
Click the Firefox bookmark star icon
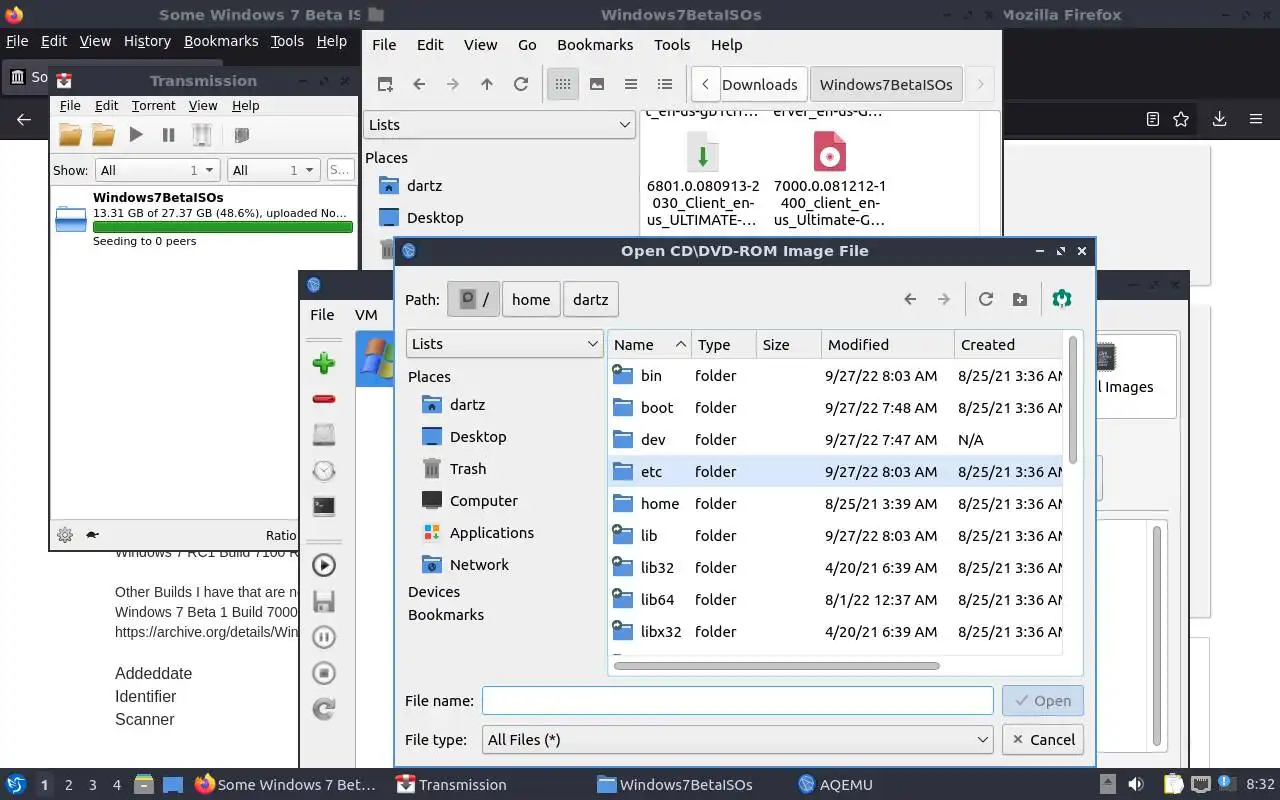tap(1181, 119)
